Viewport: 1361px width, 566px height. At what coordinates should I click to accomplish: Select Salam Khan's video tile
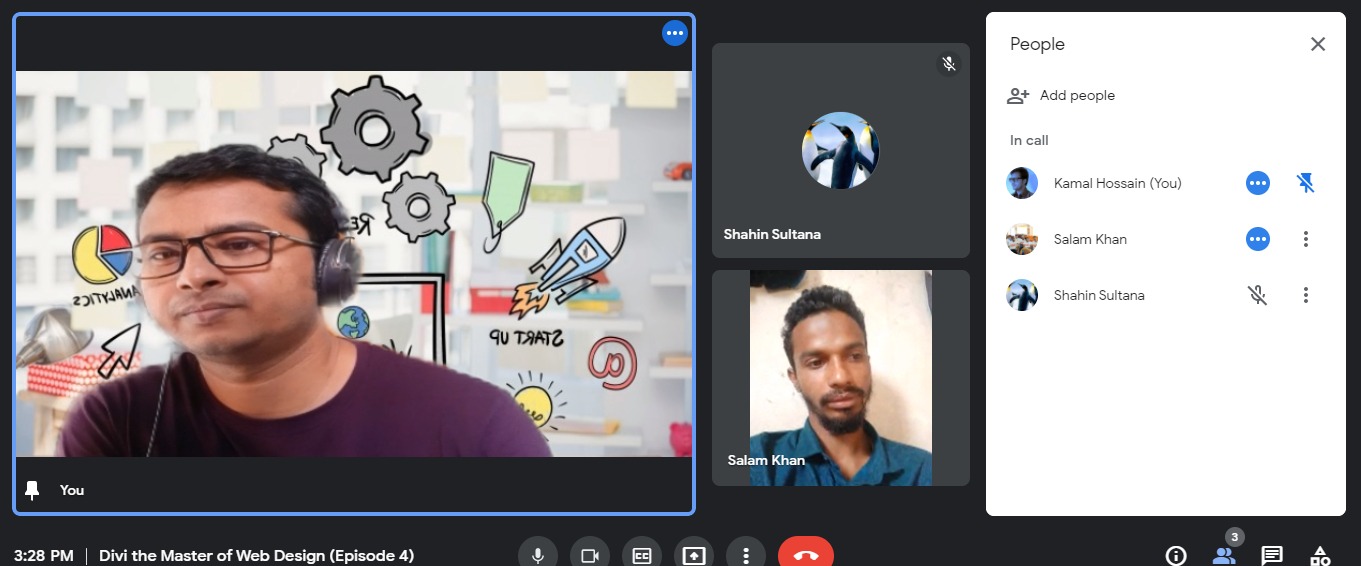click(x=840, y=378)
